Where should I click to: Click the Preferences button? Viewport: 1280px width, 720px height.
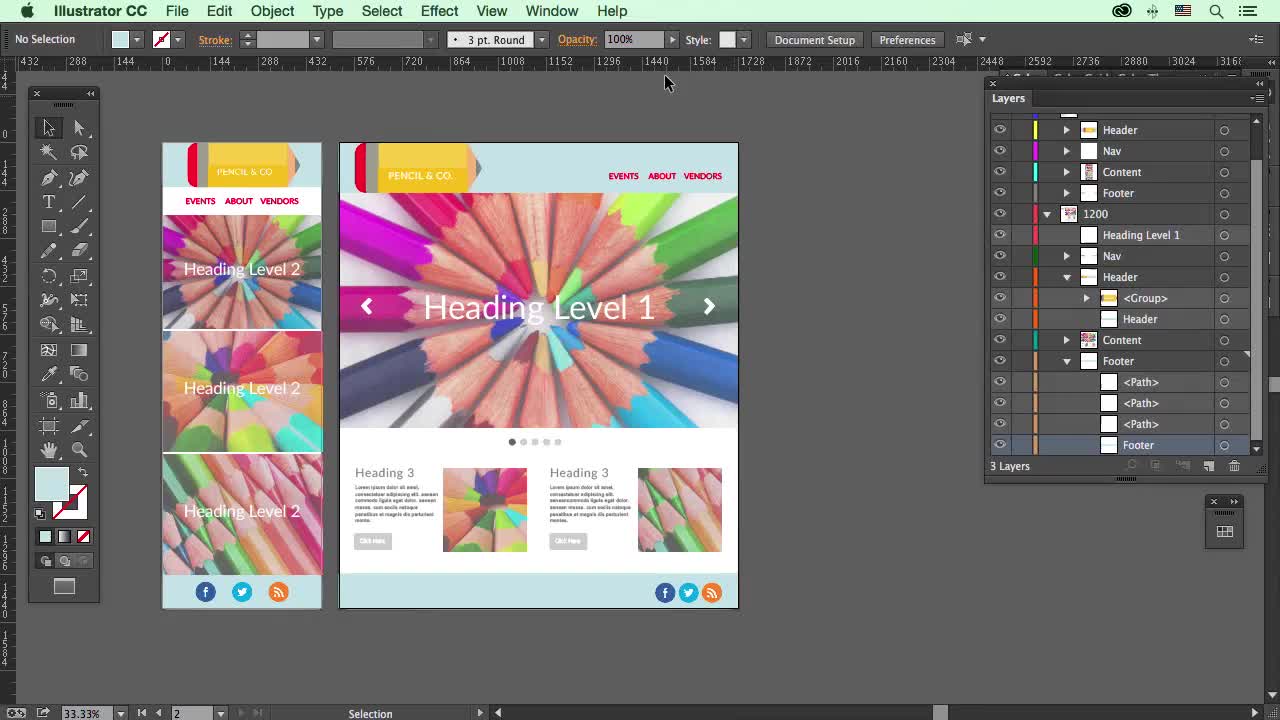point(907,40)
